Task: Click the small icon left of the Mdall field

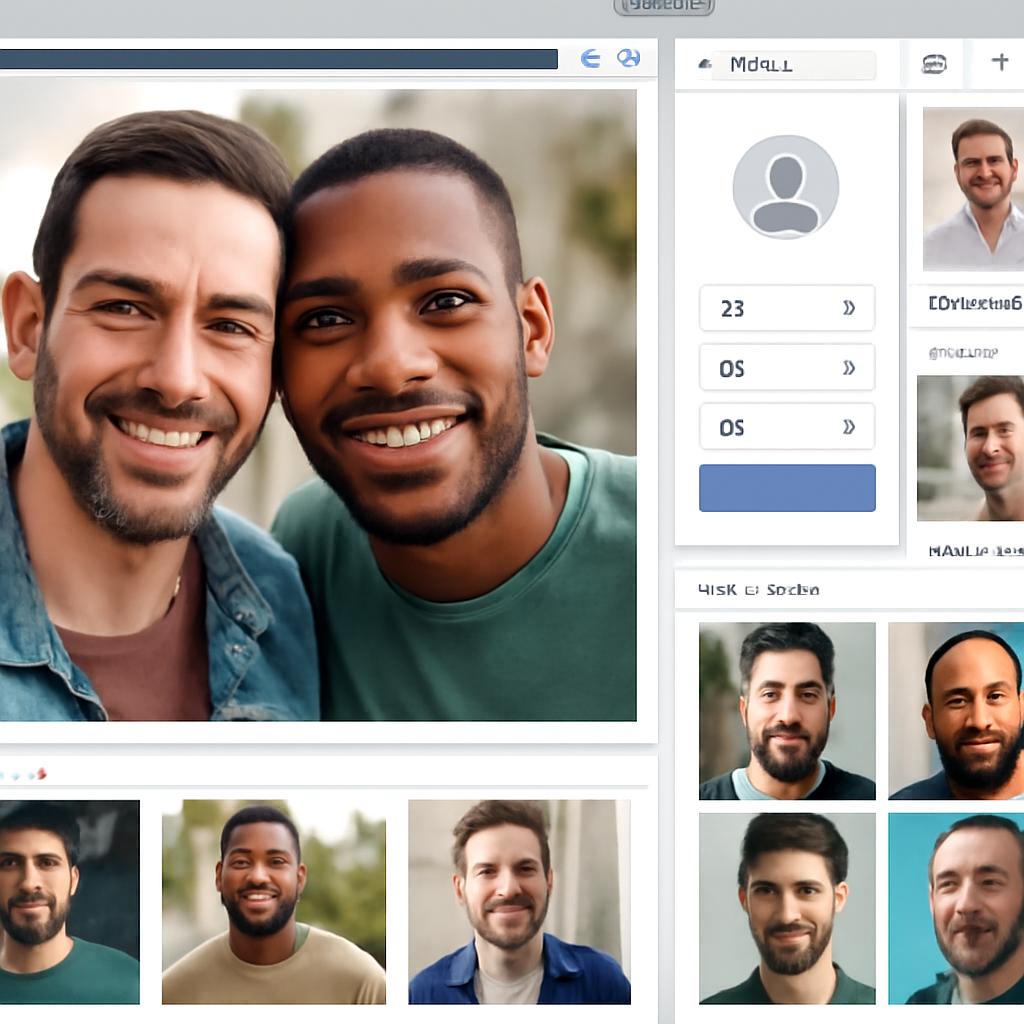Action: [705, 64]
